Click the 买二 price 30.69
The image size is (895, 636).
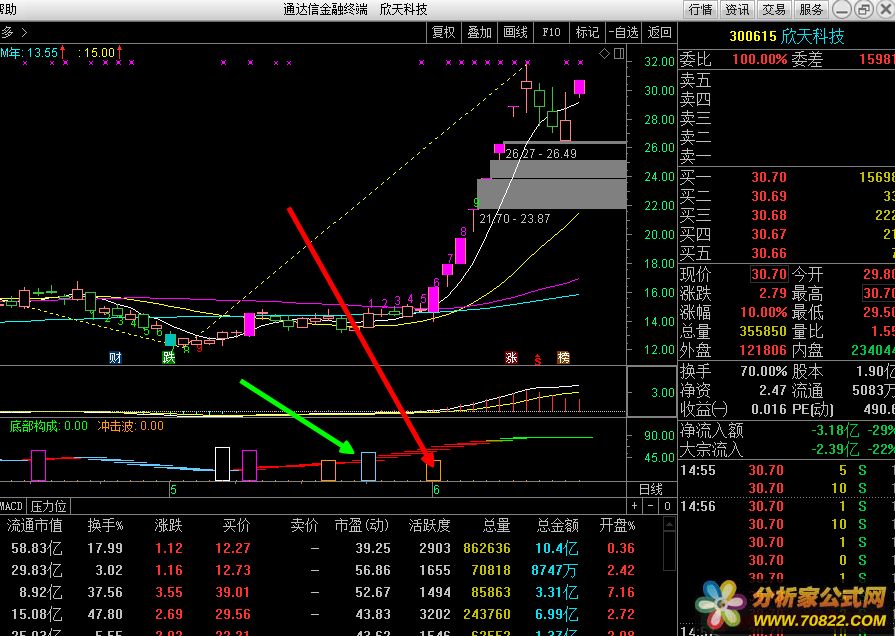click(769, 196)
